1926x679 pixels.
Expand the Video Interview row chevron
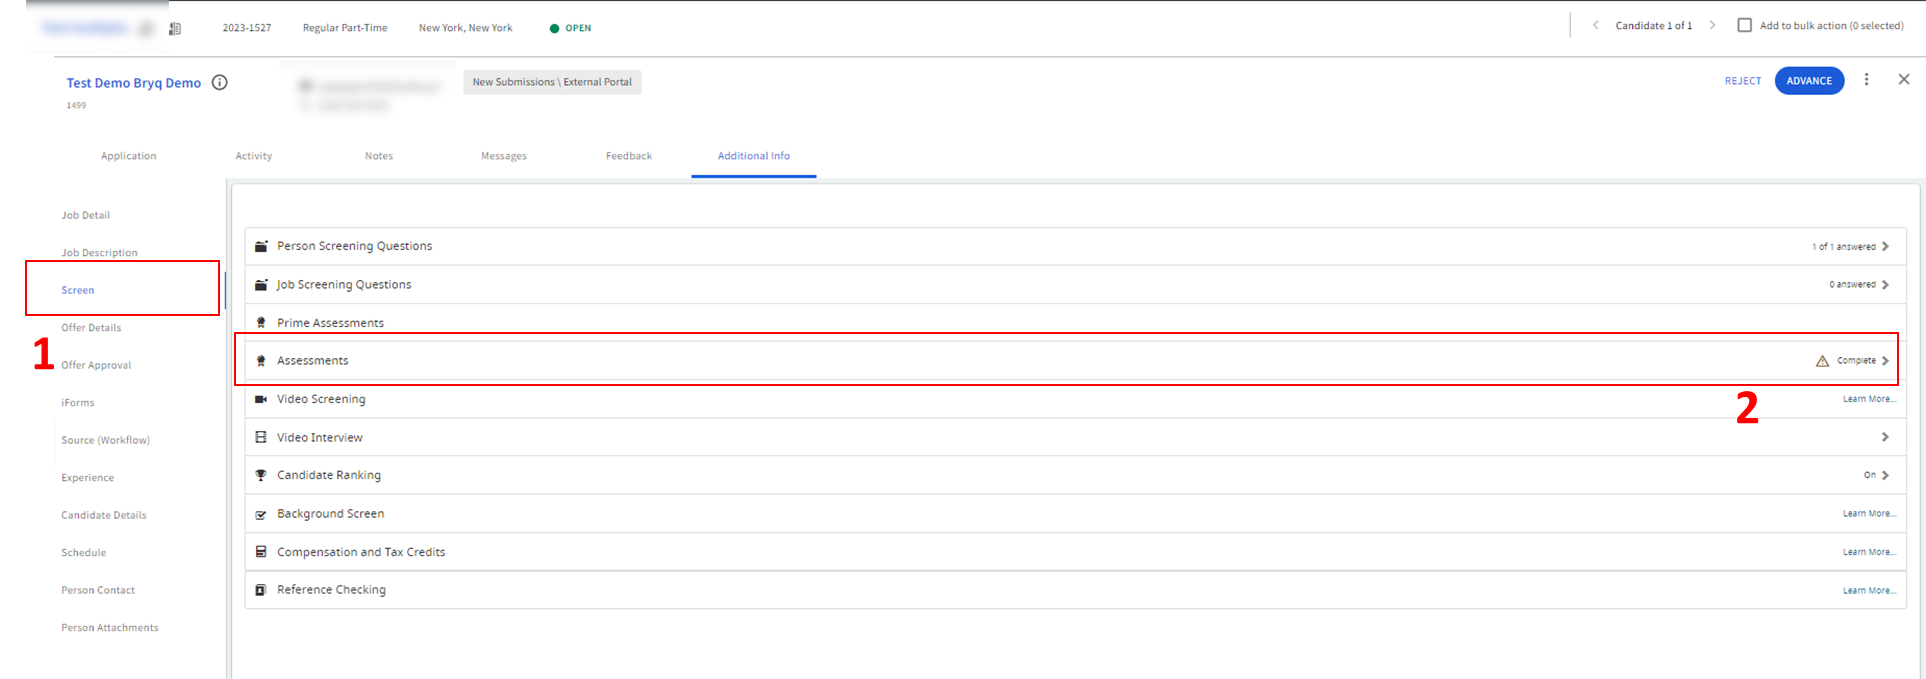(1885, 437)
